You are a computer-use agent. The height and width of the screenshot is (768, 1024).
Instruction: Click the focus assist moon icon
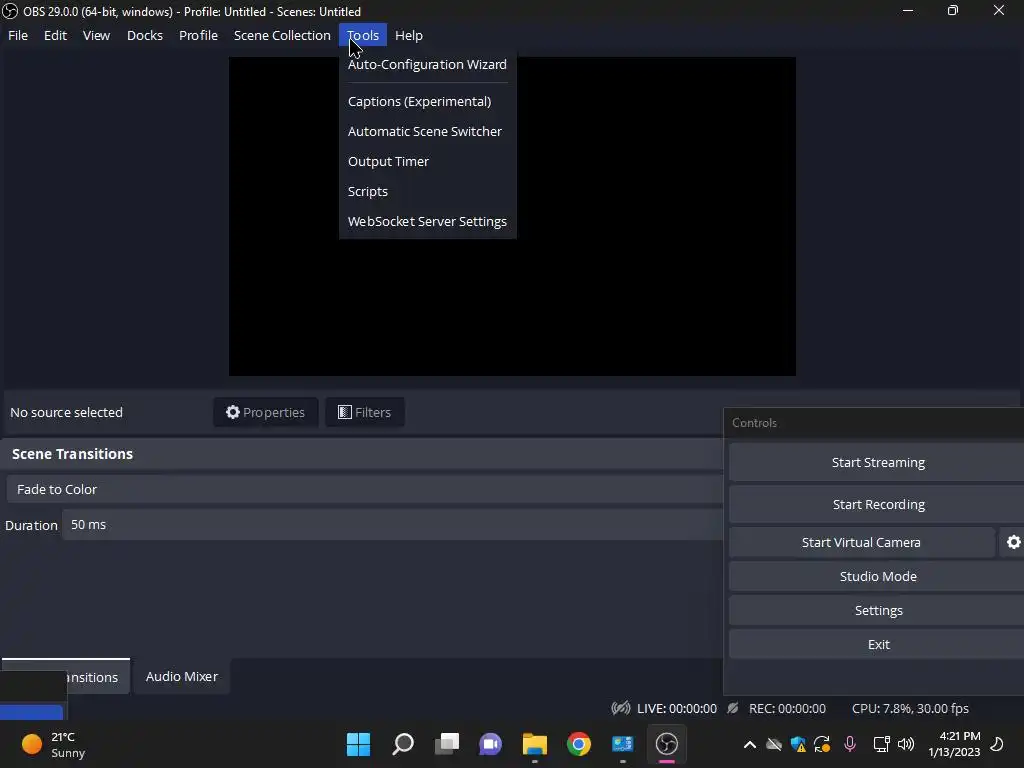(997, 744)
